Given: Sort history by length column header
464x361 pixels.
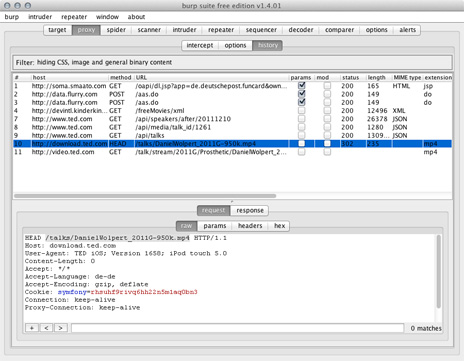Looking at the screenshot, I should [x=377, y=77].
